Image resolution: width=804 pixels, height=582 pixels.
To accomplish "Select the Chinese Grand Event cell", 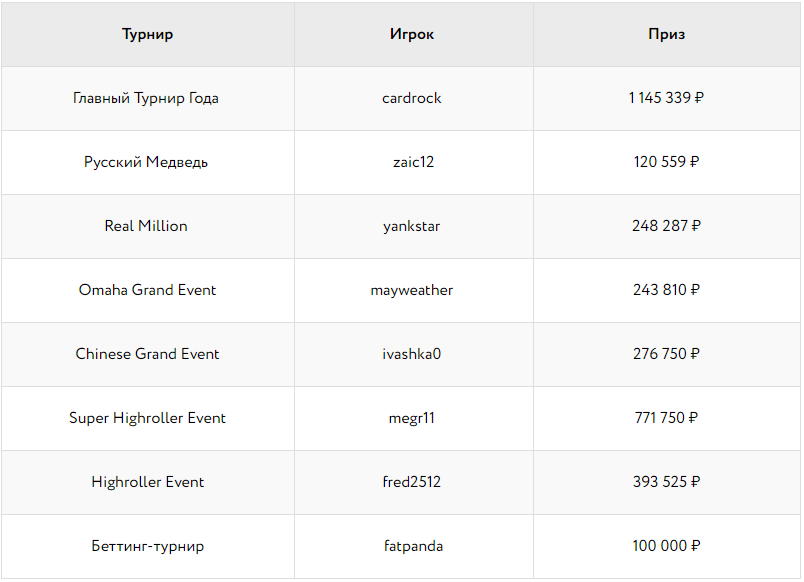I will [147, 354].
